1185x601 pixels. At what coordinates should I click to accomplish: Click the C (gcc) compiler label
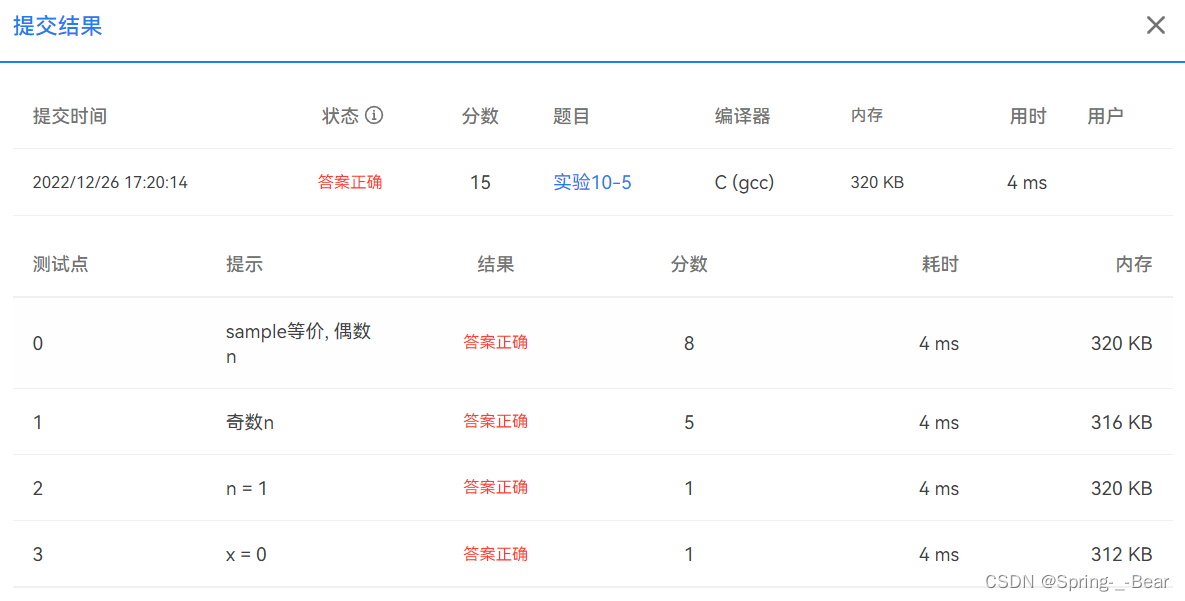744,182
